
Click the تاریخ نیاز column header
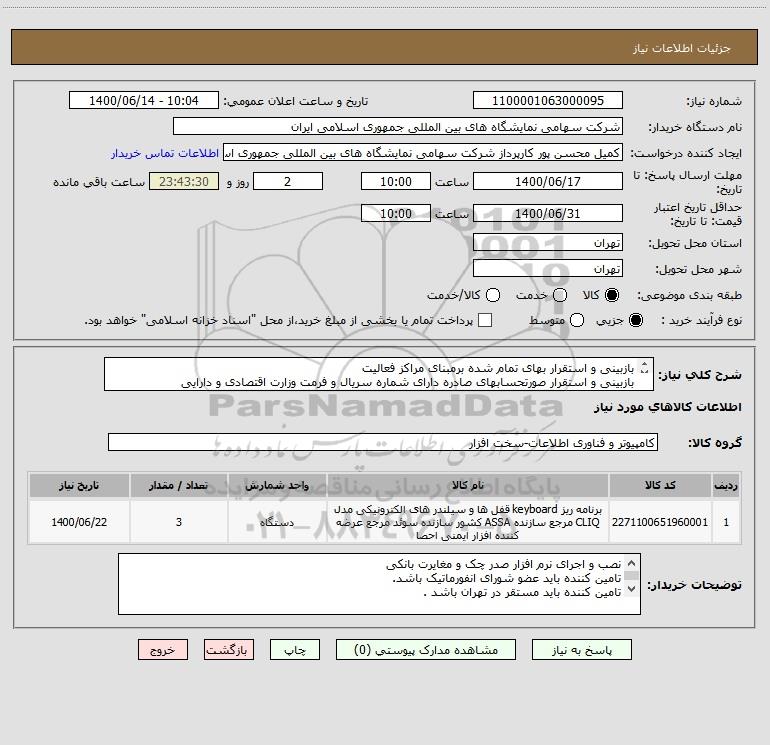(79, 485)
